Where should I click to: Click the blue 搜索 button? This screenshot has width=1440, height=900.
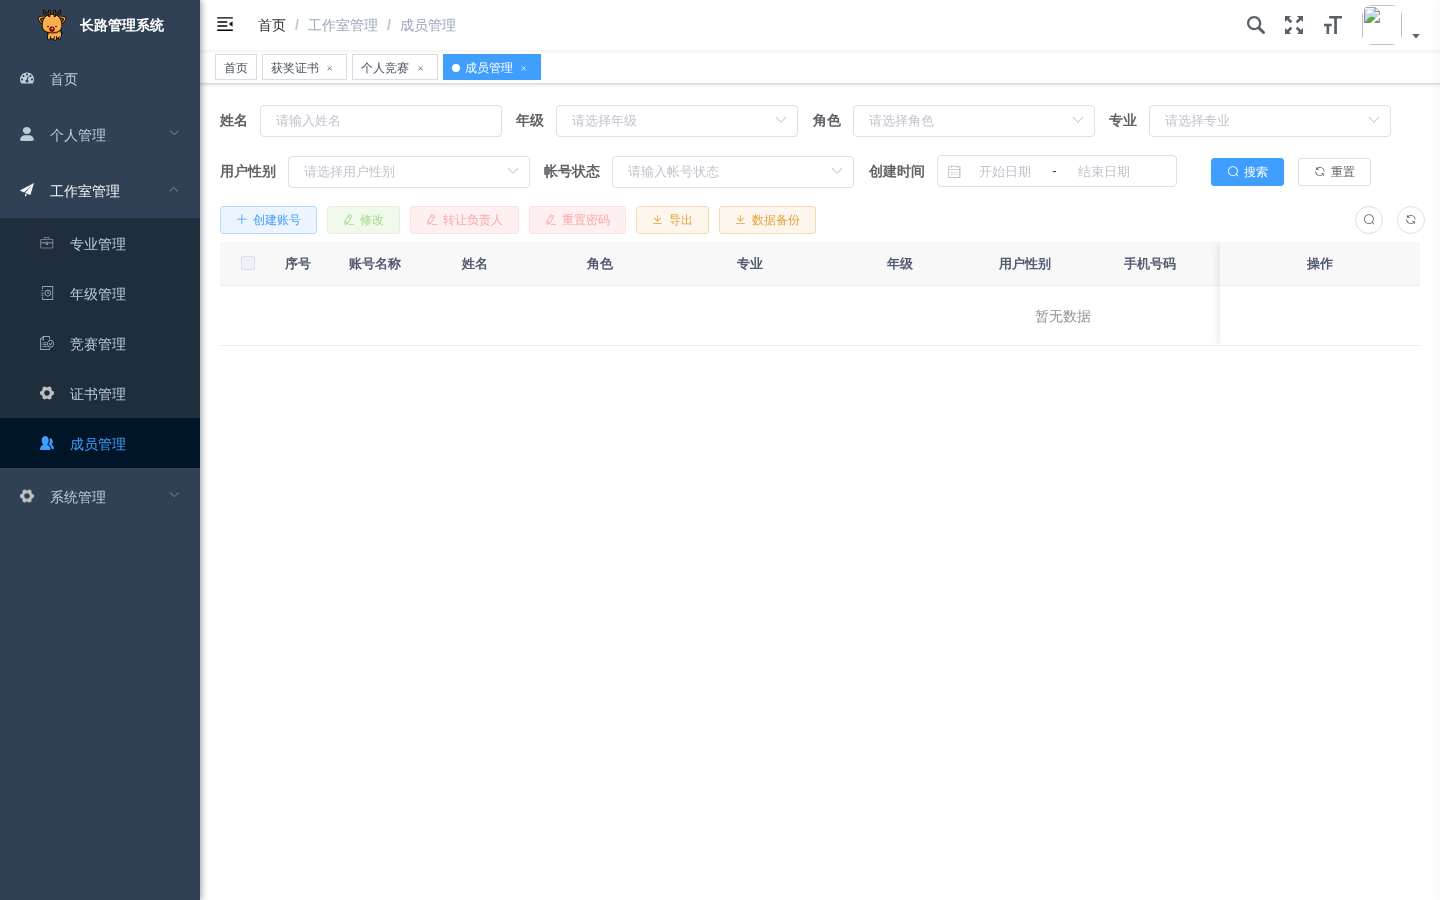pos(1247,172)
